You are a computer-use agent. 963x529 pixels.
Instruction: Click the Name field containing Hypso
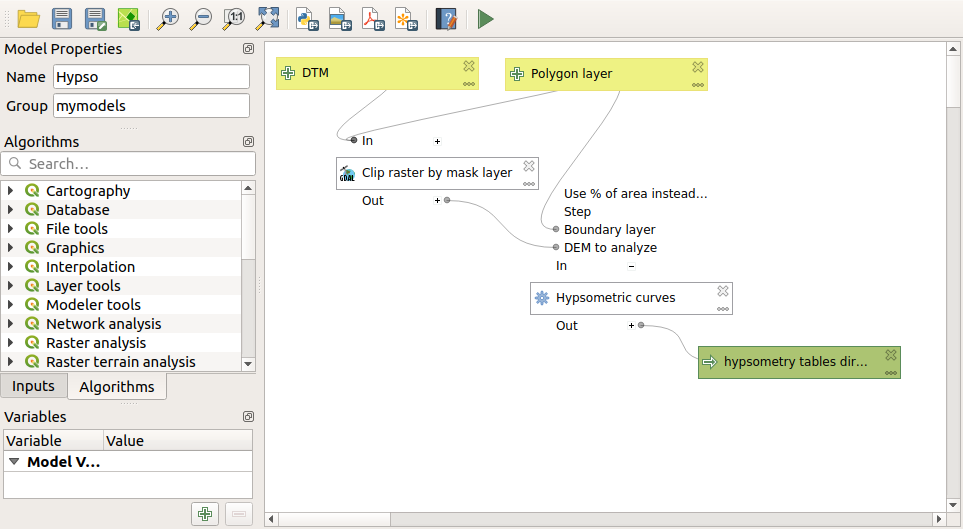coord(151,77)
